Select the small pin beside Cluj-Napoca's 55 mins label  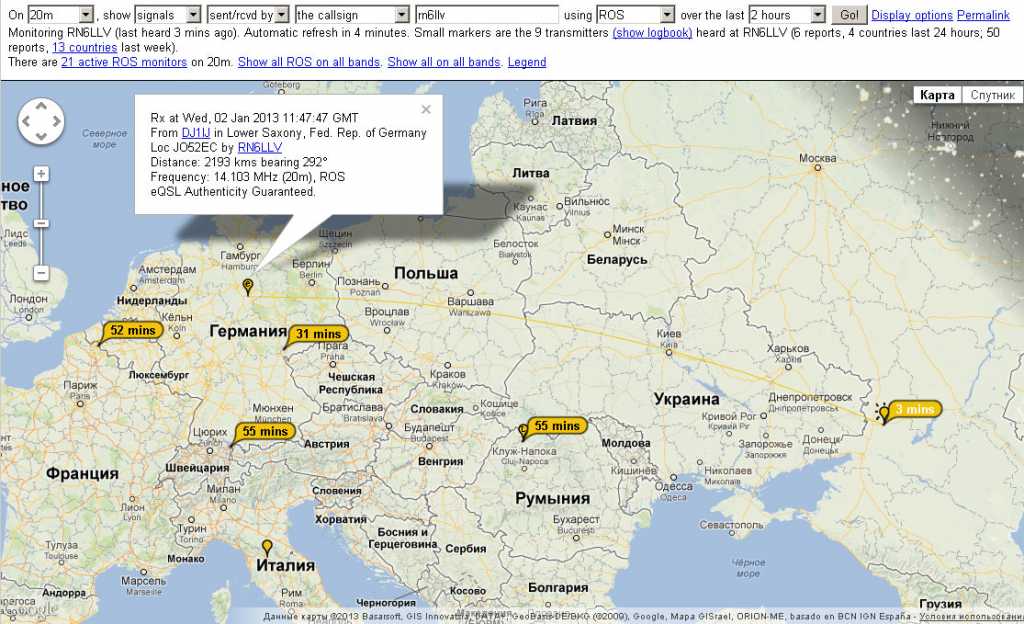click(x=523, y=431)
